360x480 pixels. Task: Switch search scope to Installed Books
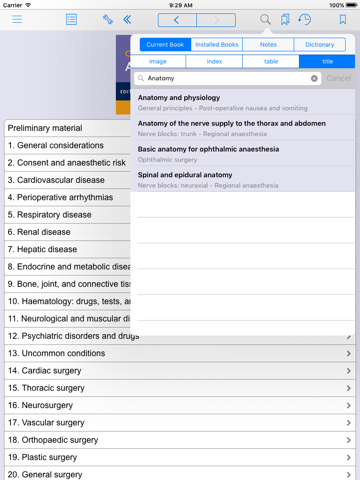click(x=217, y=45)
